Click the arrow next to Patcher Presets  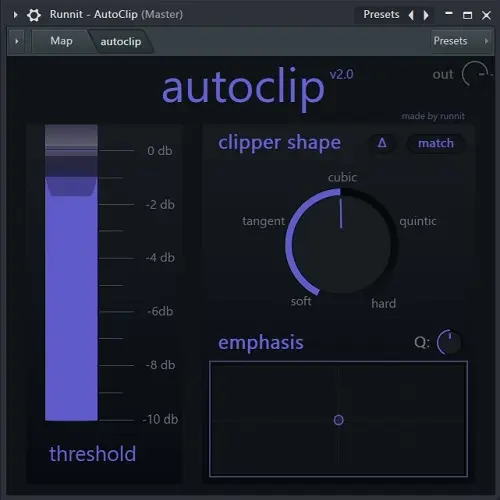click(486, 41)
